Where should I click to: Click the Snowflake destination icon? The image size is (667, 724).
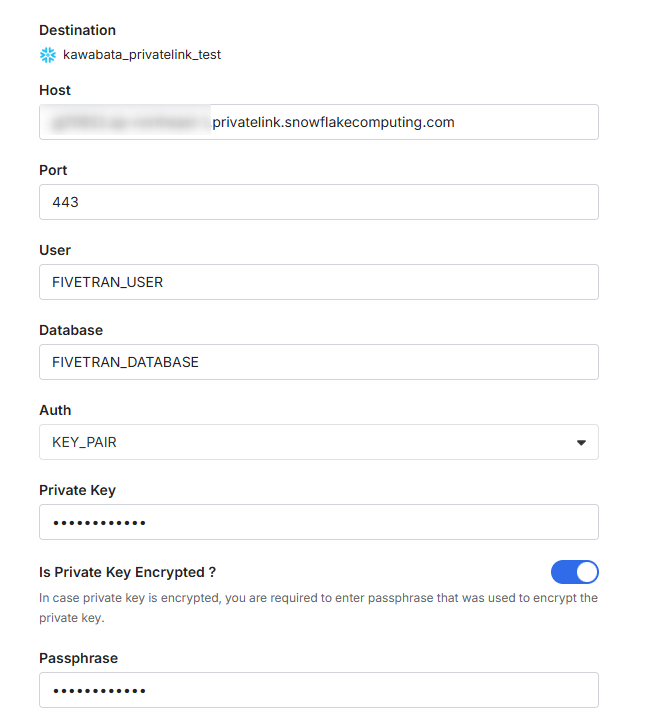48,54
